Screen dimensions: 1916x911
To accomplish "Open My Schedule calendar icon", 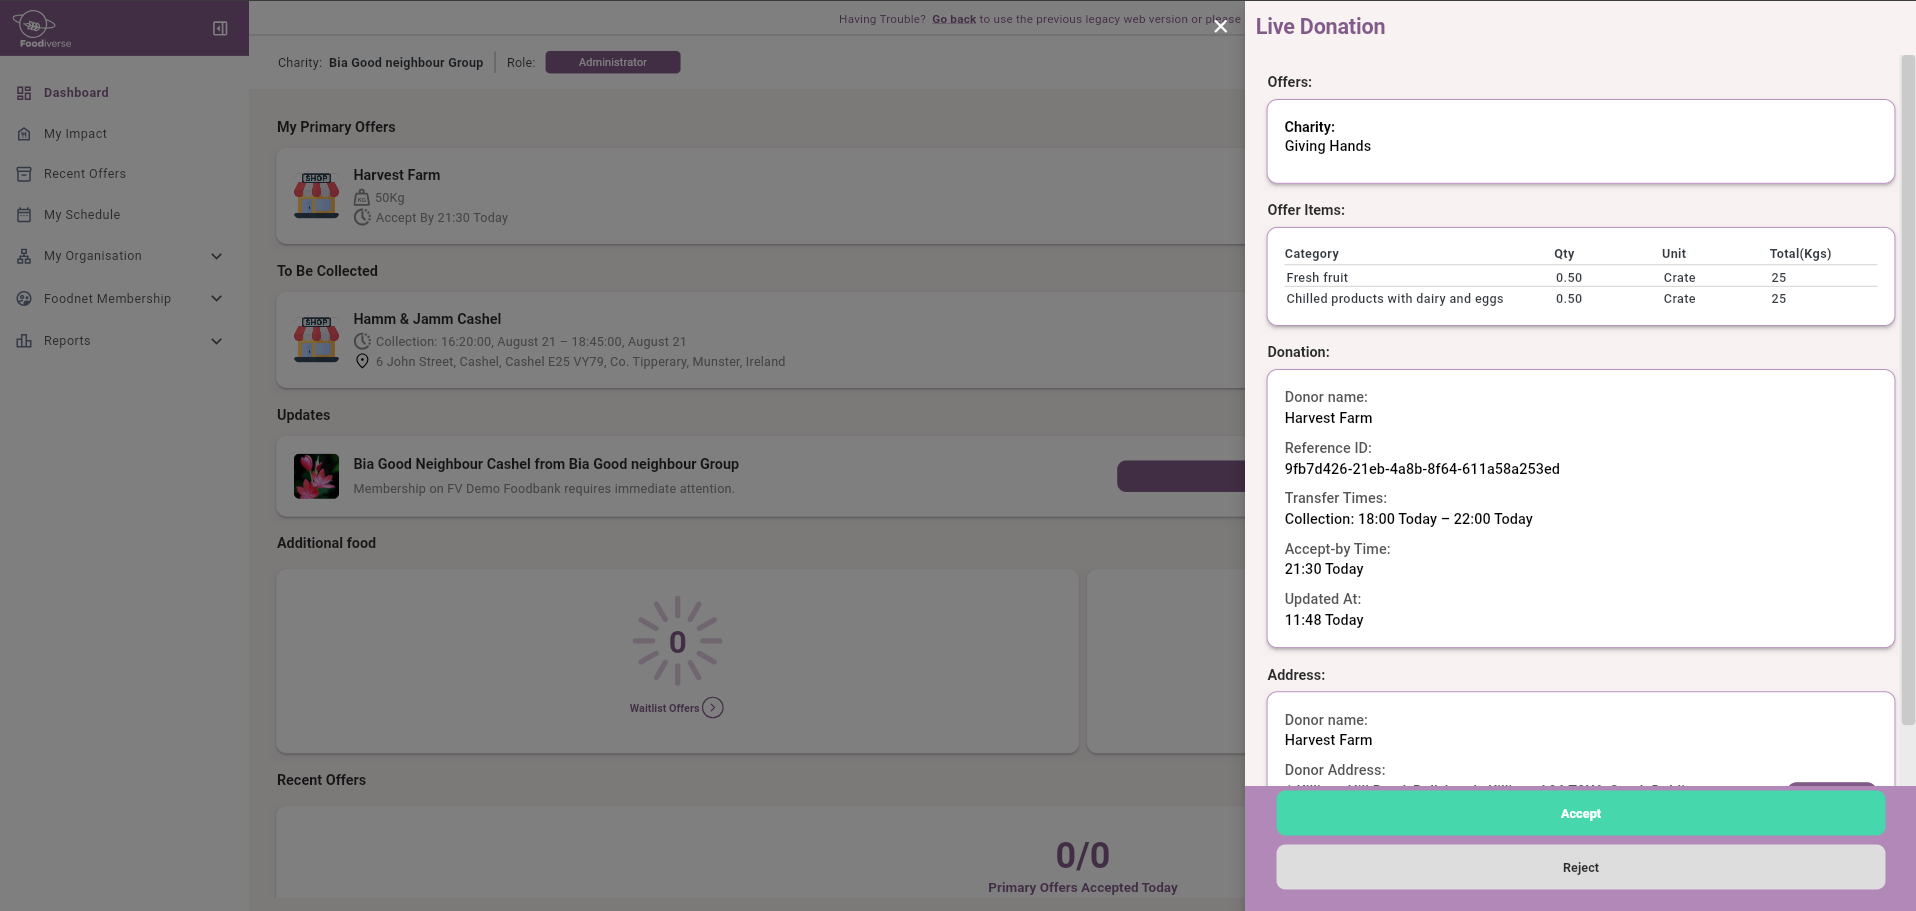I will 24,215.
